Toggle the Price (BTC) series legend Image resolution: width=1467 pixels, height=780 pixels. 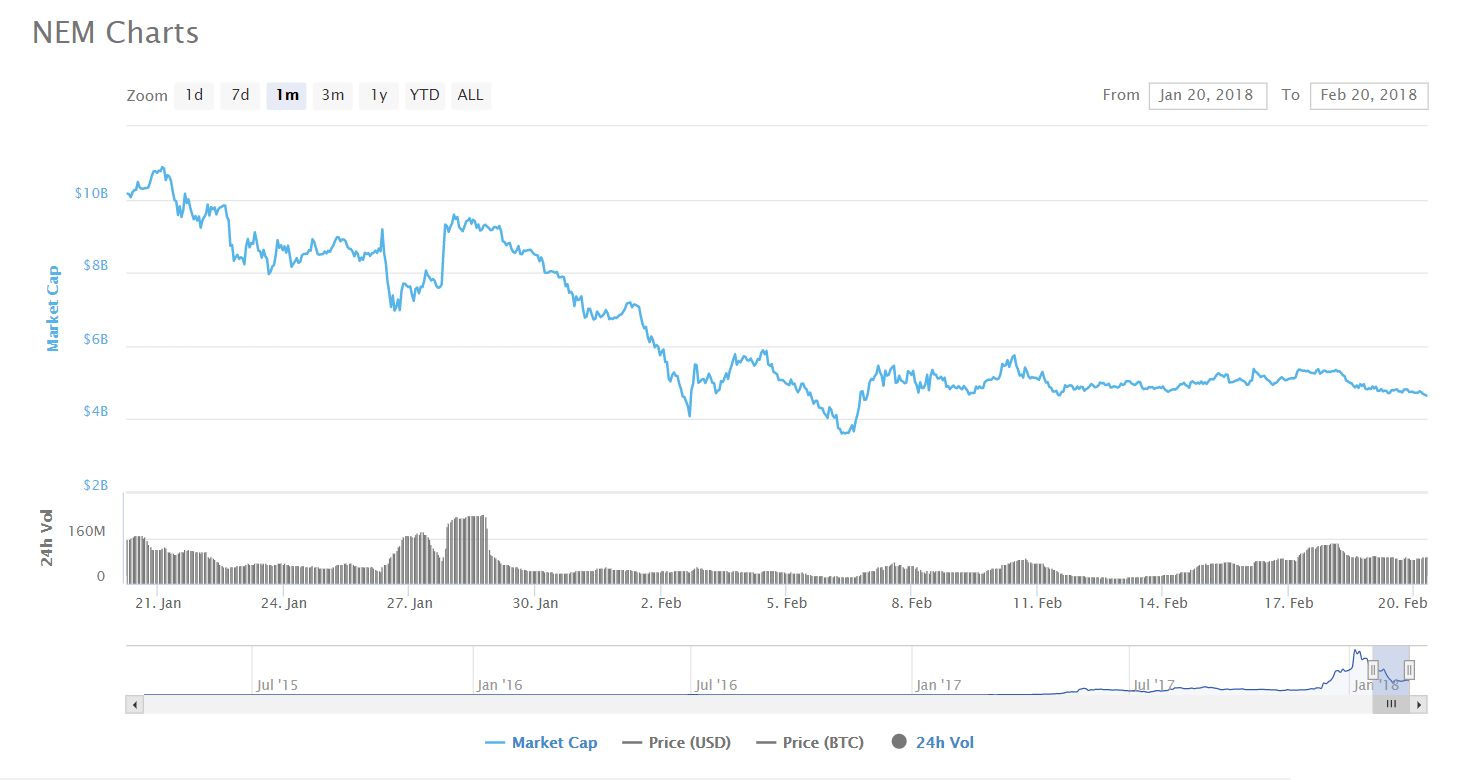pyautogui.click(x=810, y=742)
